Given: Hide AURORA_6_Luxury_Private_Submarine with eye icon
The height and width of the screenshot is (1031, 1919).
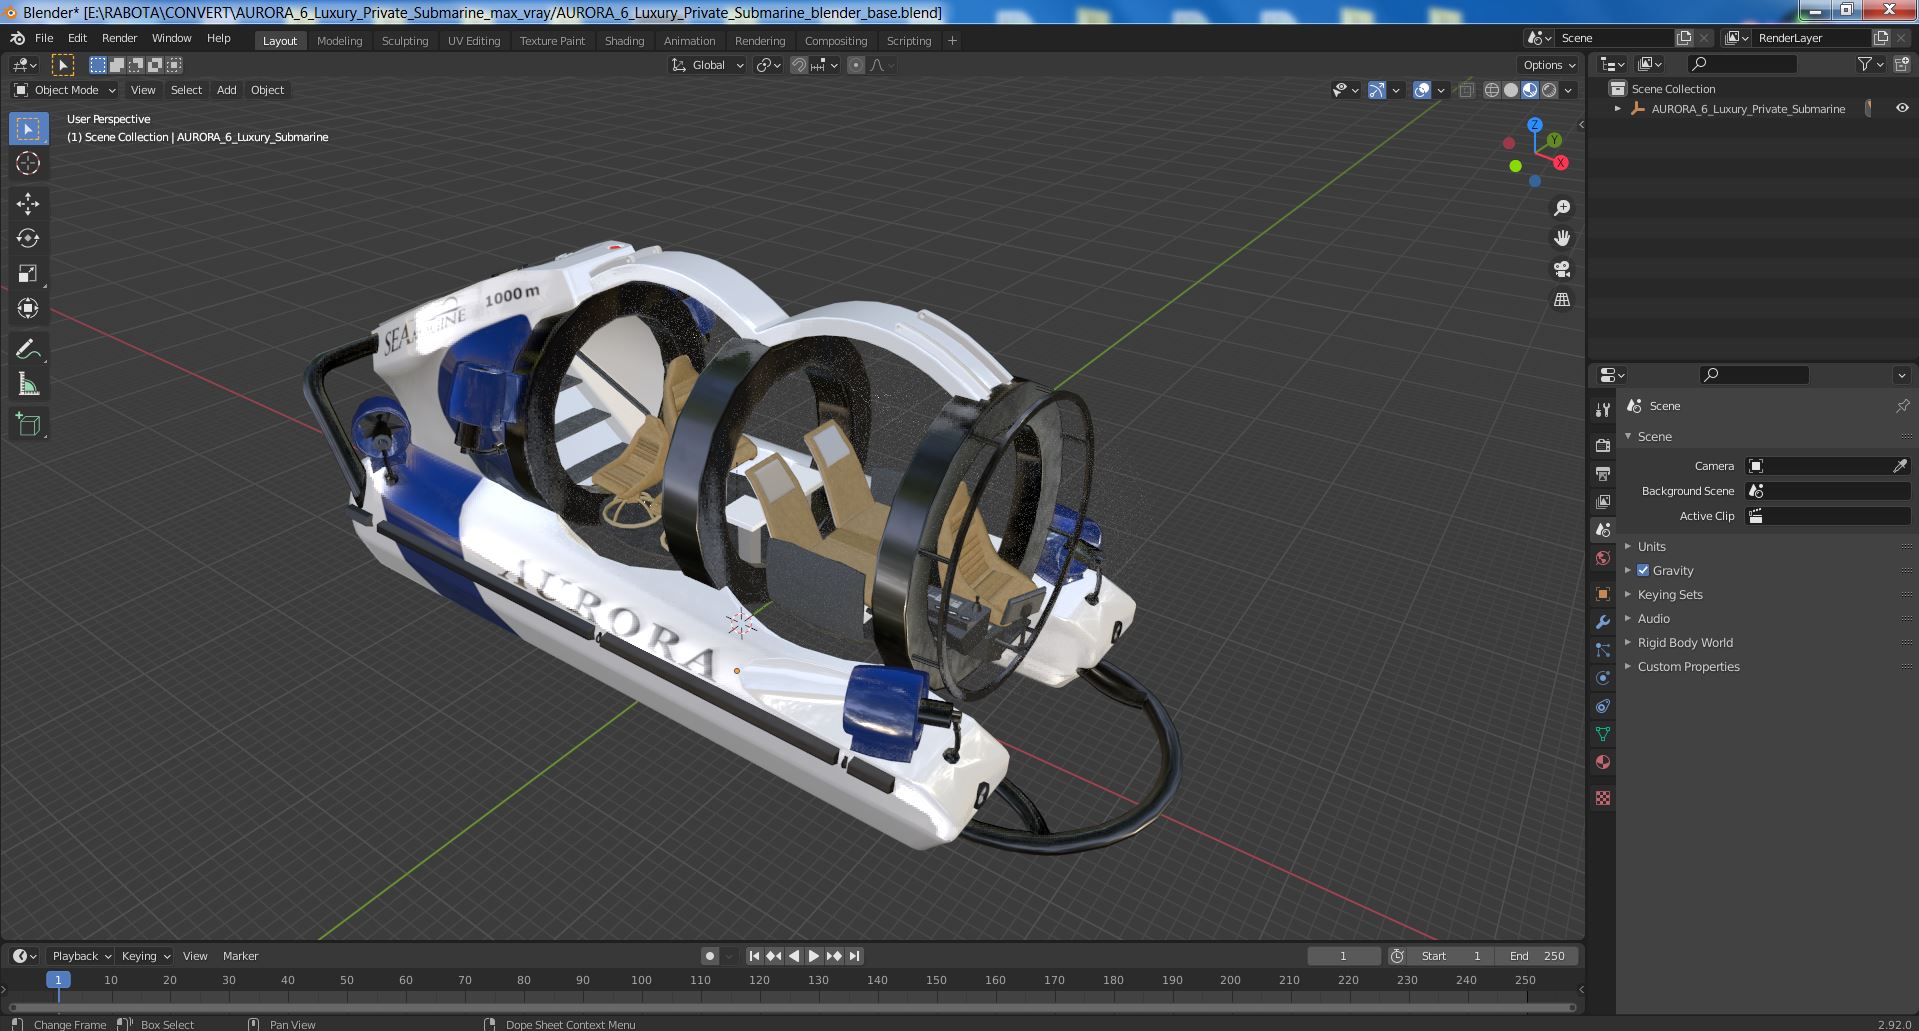Looking at the screenshot, I should pos(1902,108).
